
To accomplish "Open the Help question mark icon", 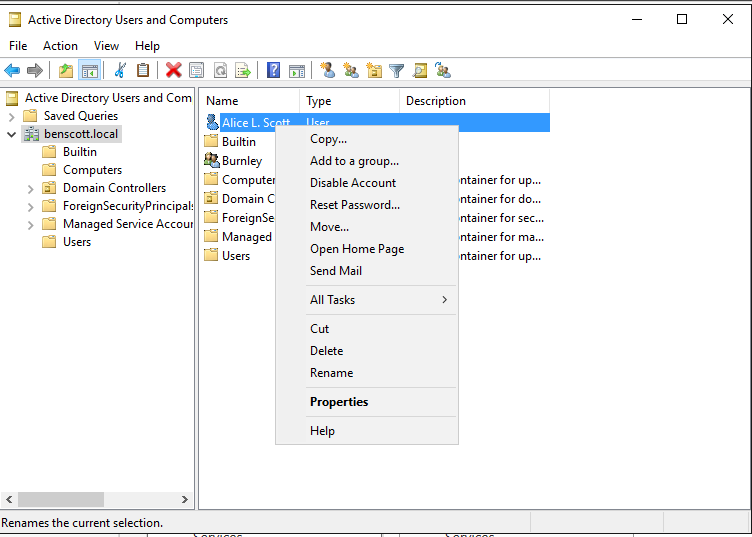I will (273, 70).
